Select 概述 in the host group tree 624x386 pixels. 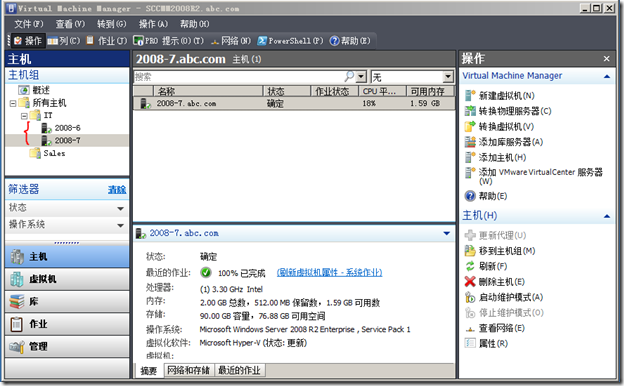(x=34, y=90)
